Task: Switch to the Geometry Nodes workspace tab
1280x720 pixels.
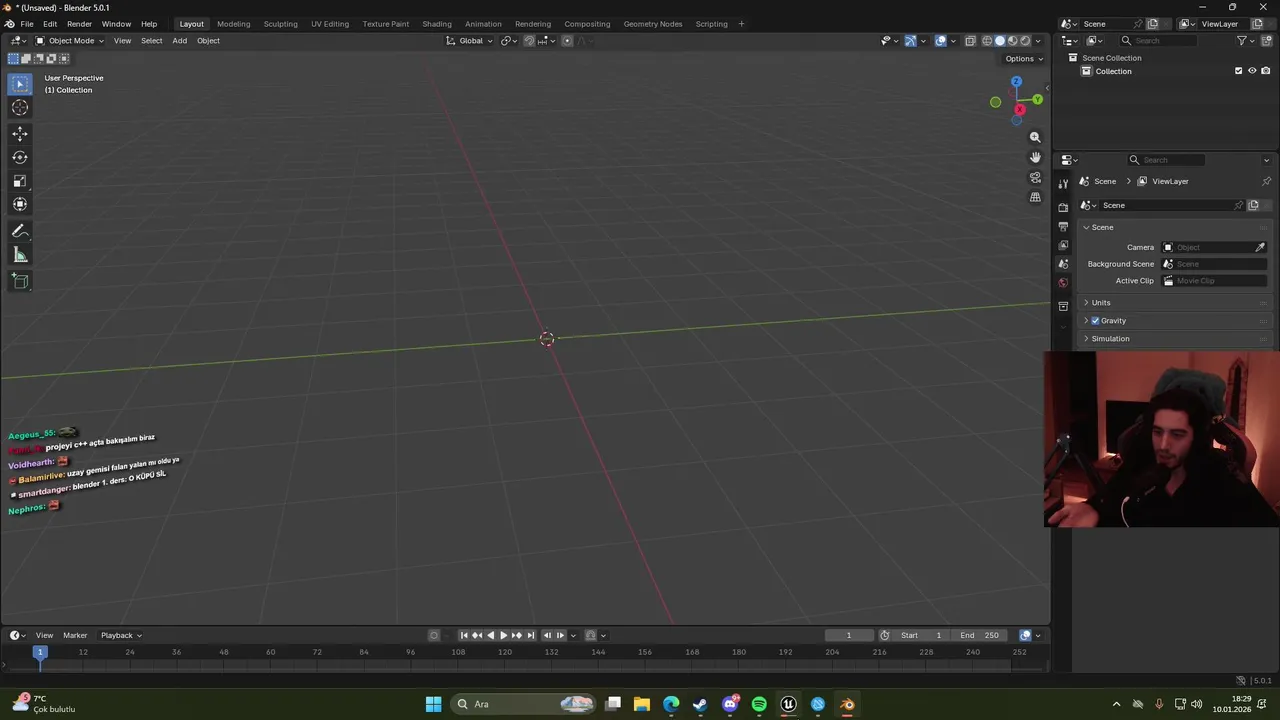Action: point(653,24)
